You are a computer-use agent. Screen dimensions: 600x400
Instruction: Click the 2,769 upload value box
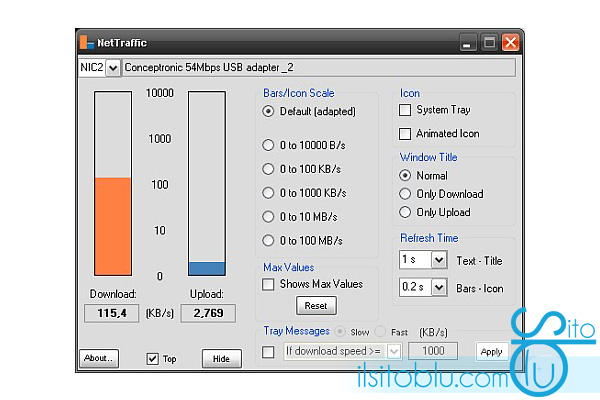click(x=208, y=313)
